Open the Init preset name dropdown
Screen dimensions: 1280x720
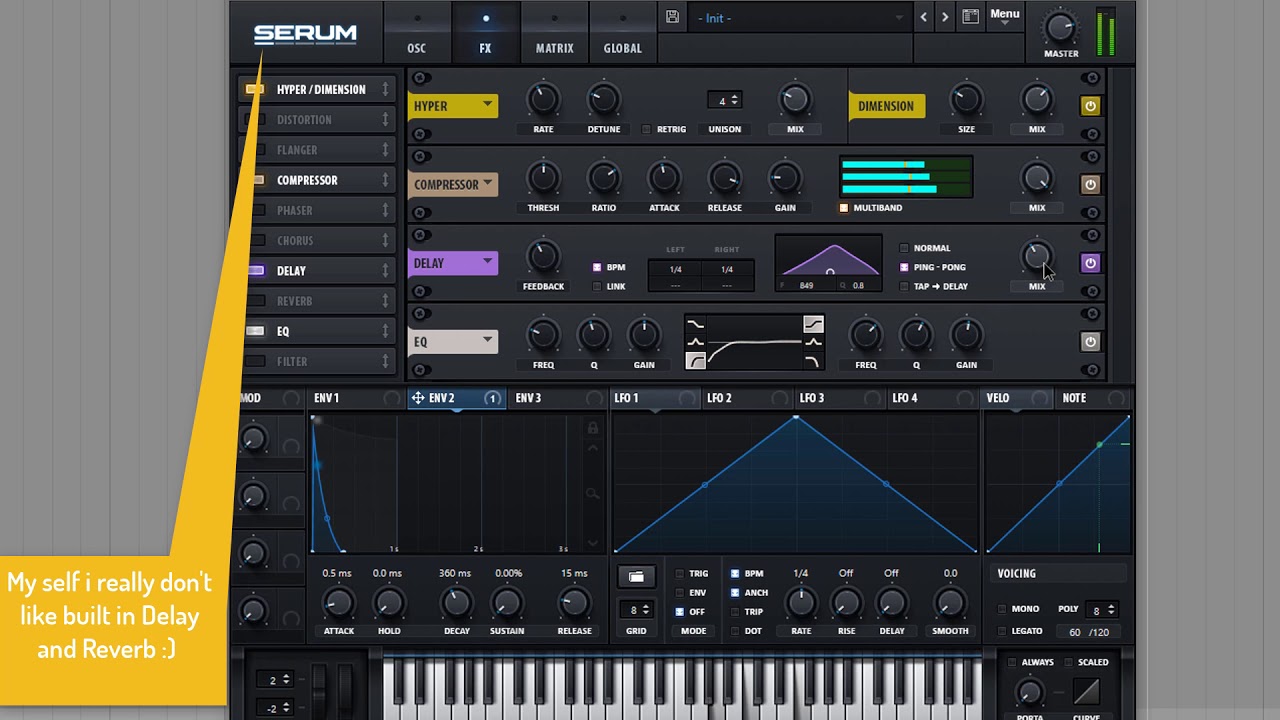800,18
